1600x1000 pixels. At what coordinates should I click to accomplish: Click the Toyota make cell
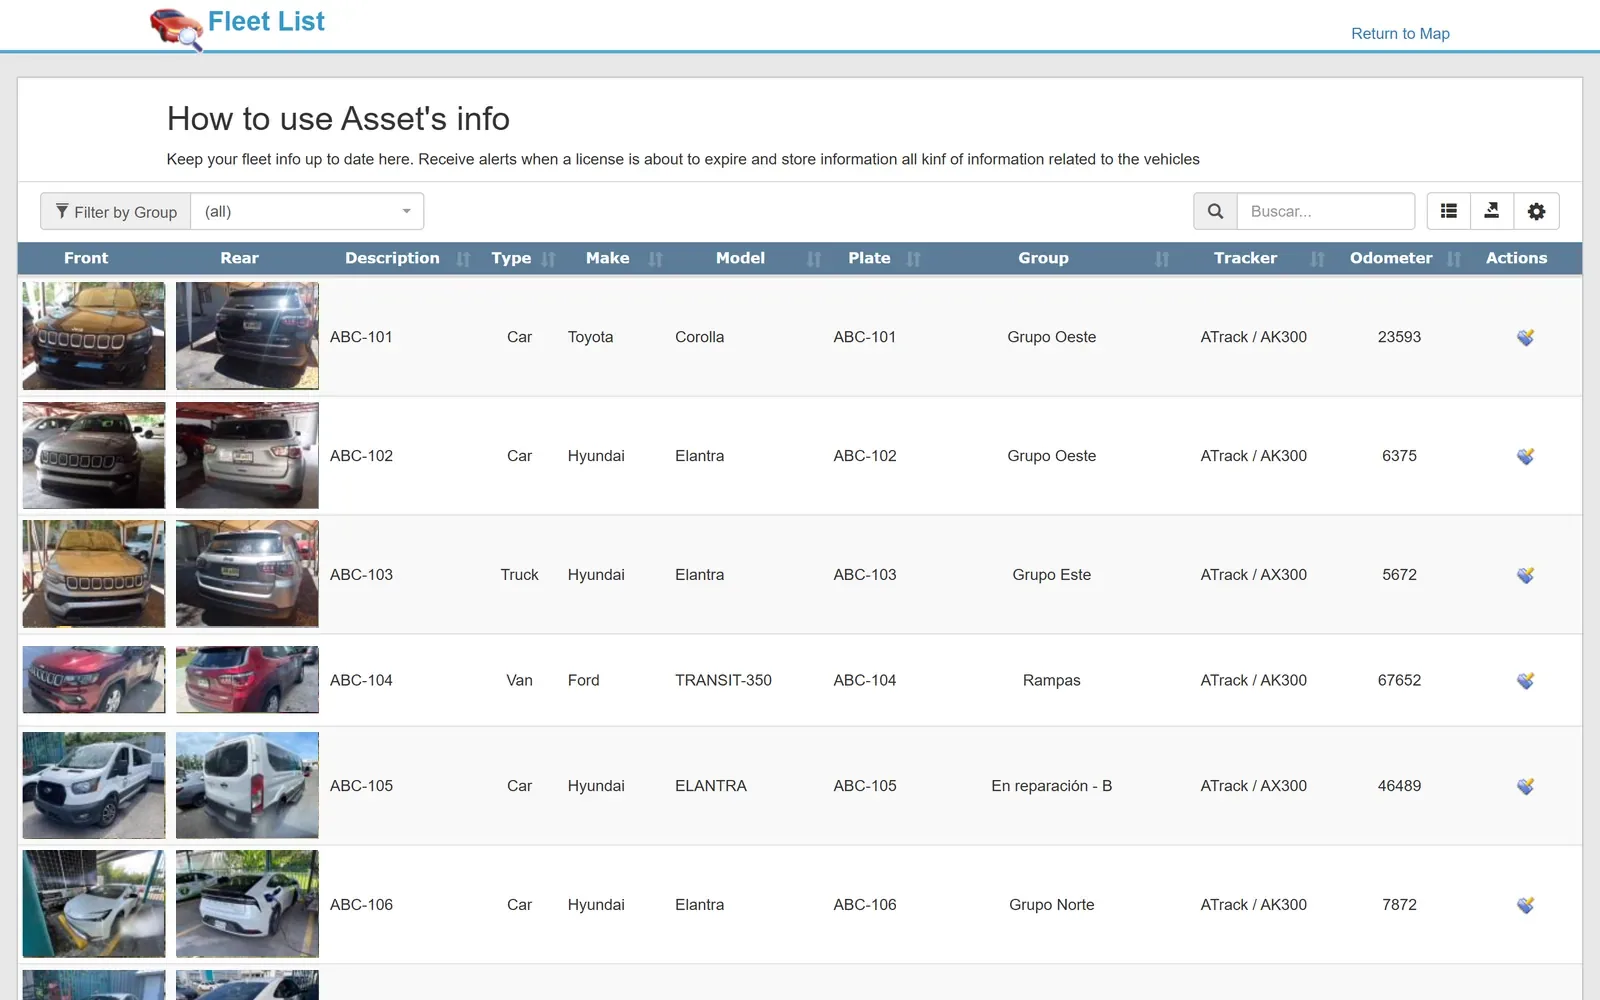[x=590, y=337]
